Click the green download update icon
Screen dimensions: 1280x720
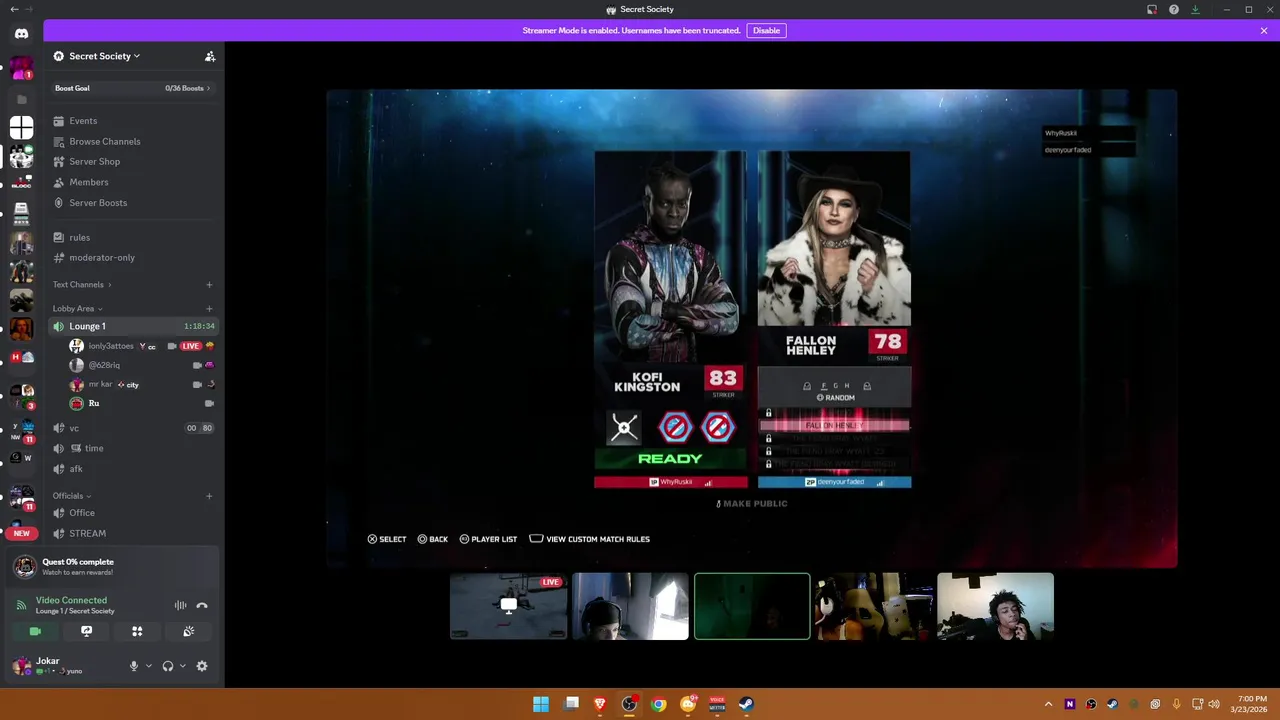click(x=1195, y=9)
